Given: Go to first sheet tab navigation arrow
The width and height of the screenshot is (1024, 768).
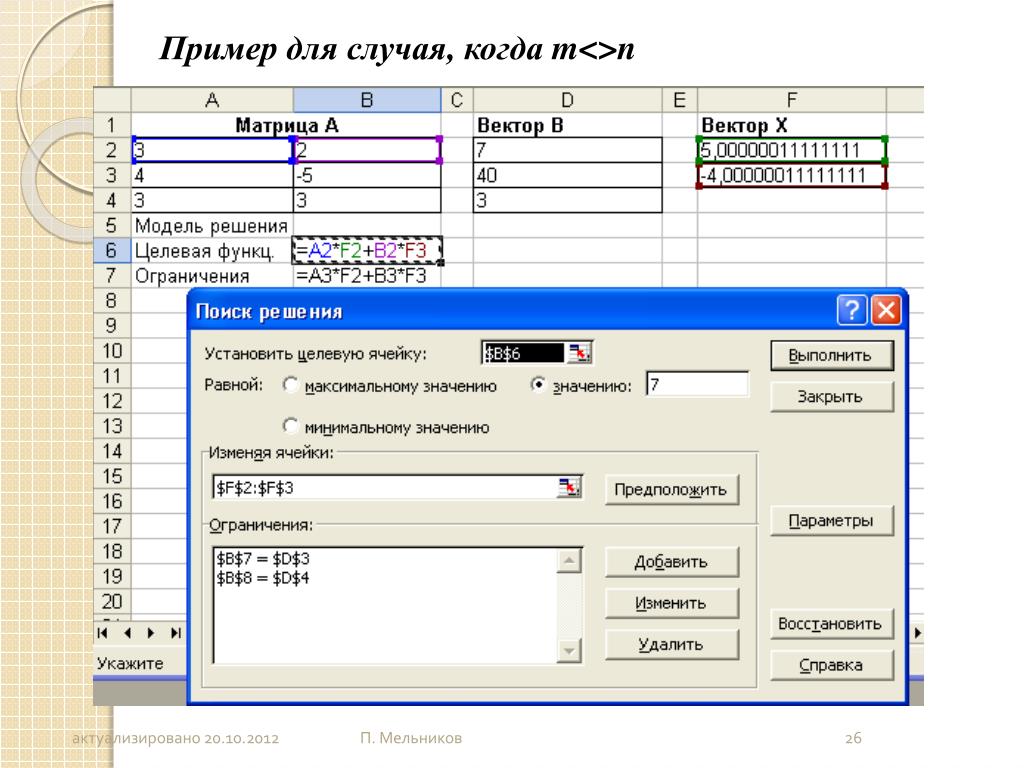Looking at the screenshot, I should (103, 632).
